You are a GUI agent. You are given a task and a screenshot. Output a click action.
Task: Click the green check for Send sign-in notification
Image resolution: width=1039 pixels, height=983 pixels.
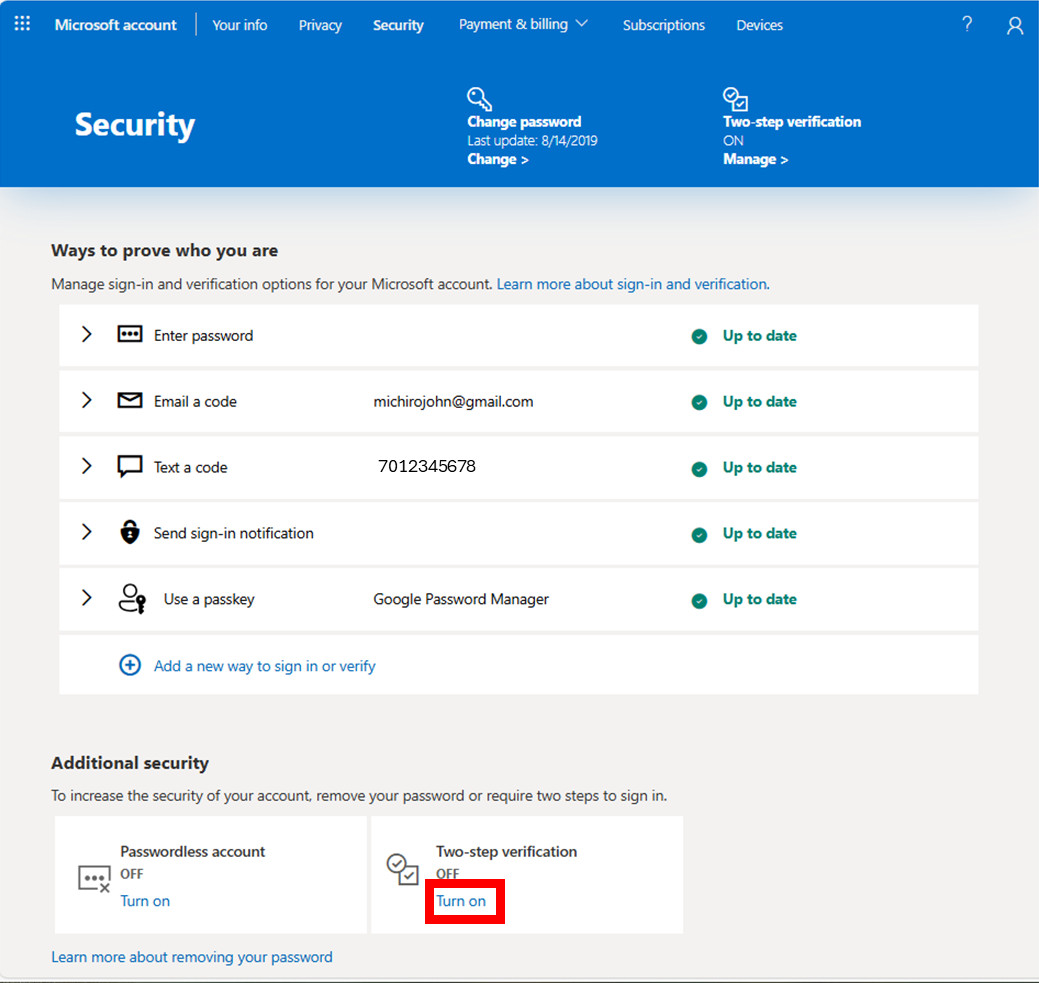tap(699, 534)
